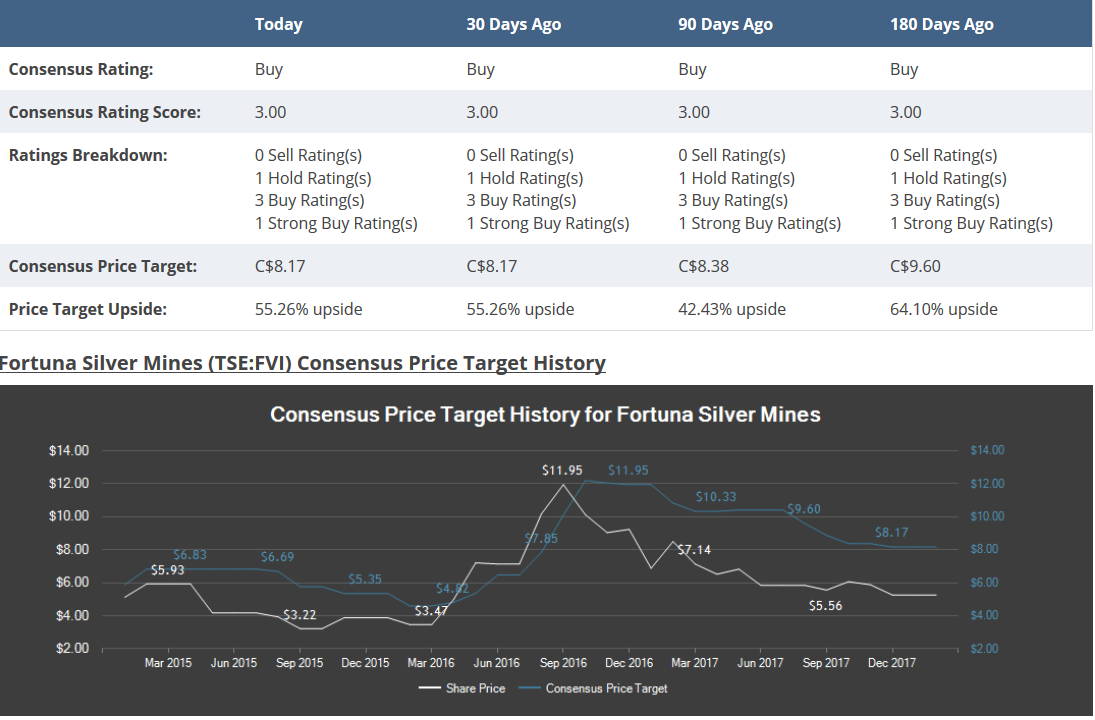The width and height of the screenshot is (1095, 720).
Task: Click the Sep 2016 x-axis label
Action: pos(563,662)
